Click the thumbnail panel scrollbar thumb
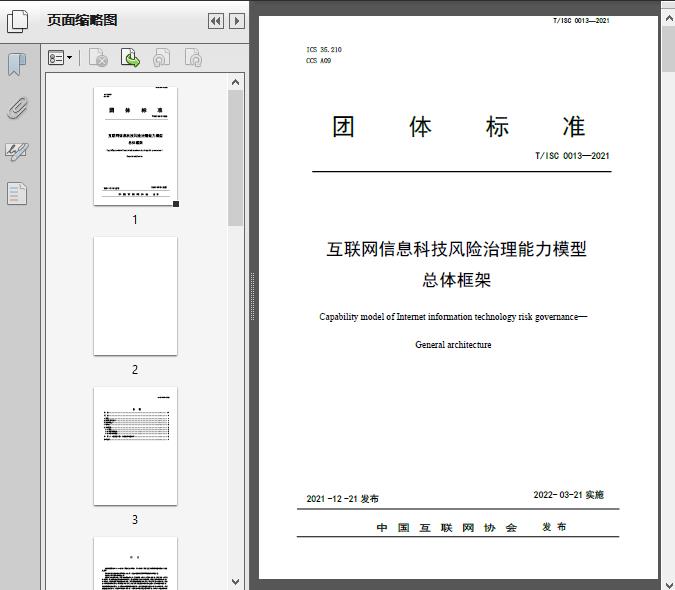The width and height of the screenshot is (675, 590). pyautogui.click(x=235, y=158)
